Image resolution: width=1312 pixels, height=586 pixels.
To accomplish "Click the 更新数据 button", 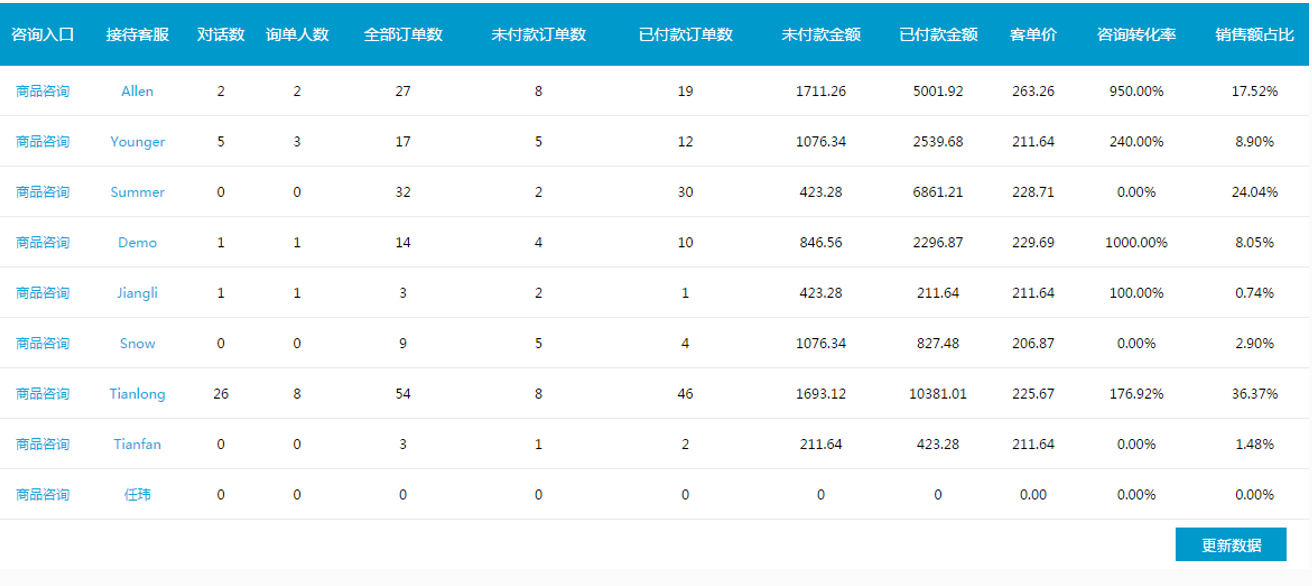I will tap(1231, 545).
